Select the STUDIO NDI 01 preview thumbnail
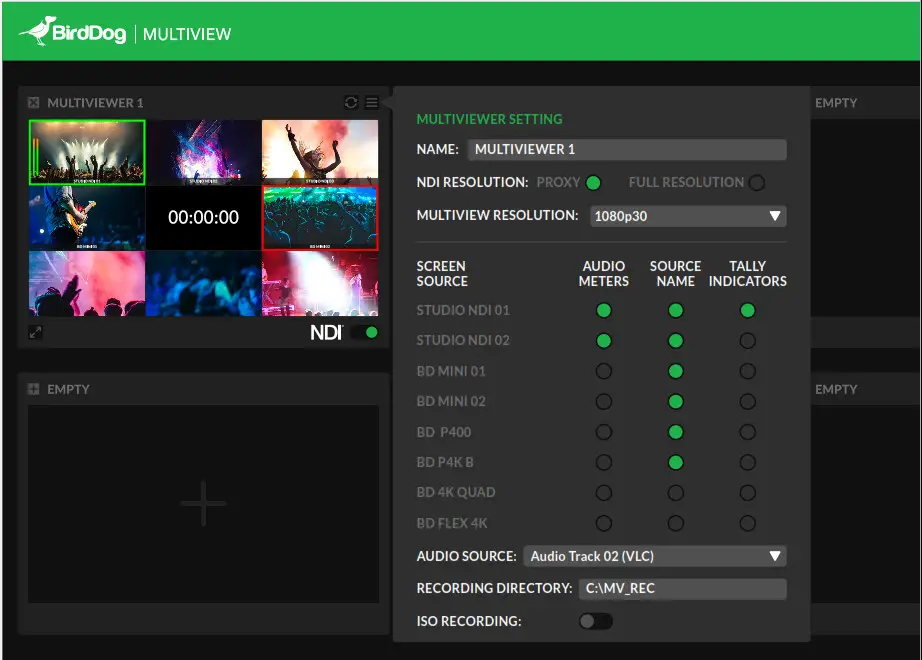 coord(87,151)
